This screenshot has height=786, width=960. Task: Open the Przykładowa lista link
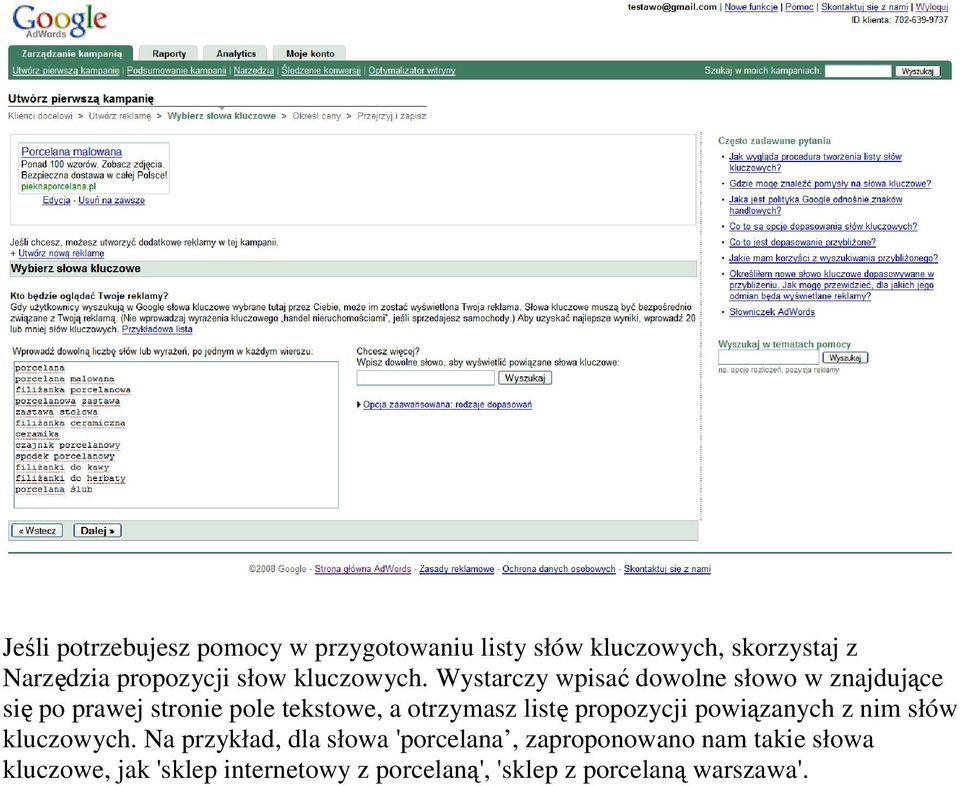click(x=157, y=329)
